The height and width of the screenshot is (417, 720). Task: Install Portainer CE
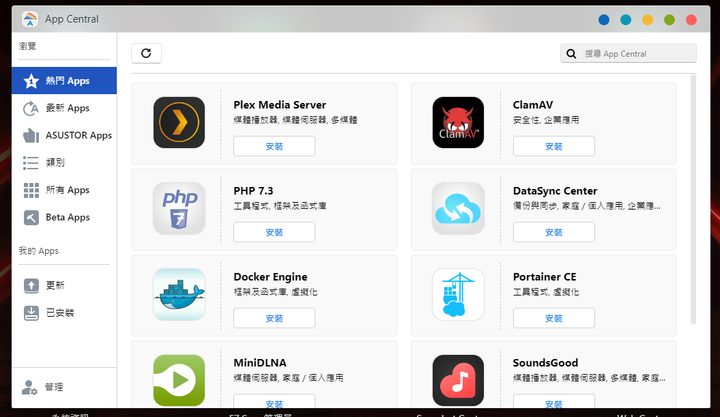(554, 318)
